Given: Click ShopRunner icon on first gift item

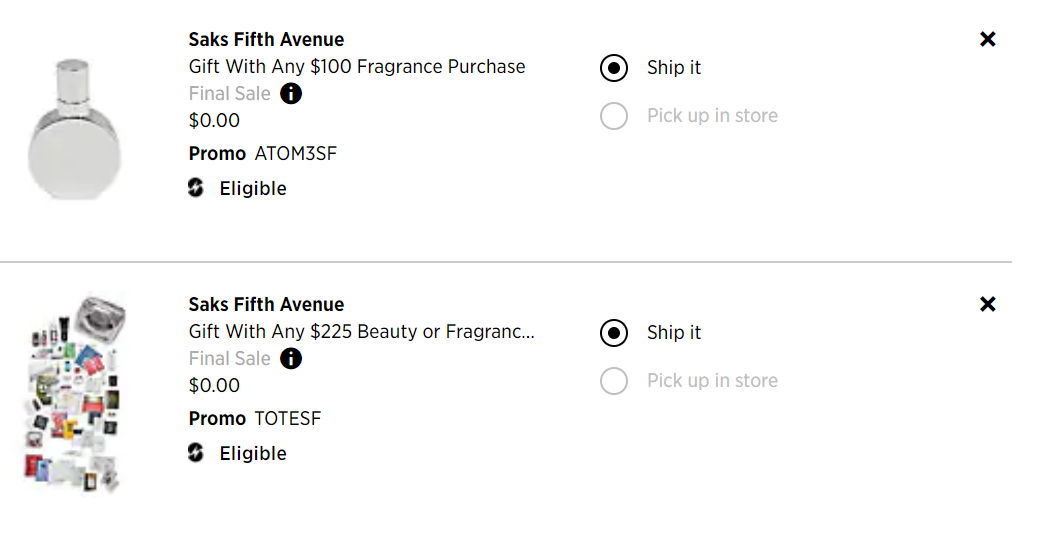Looking at the screenshot, I should [x=196, y=188].
